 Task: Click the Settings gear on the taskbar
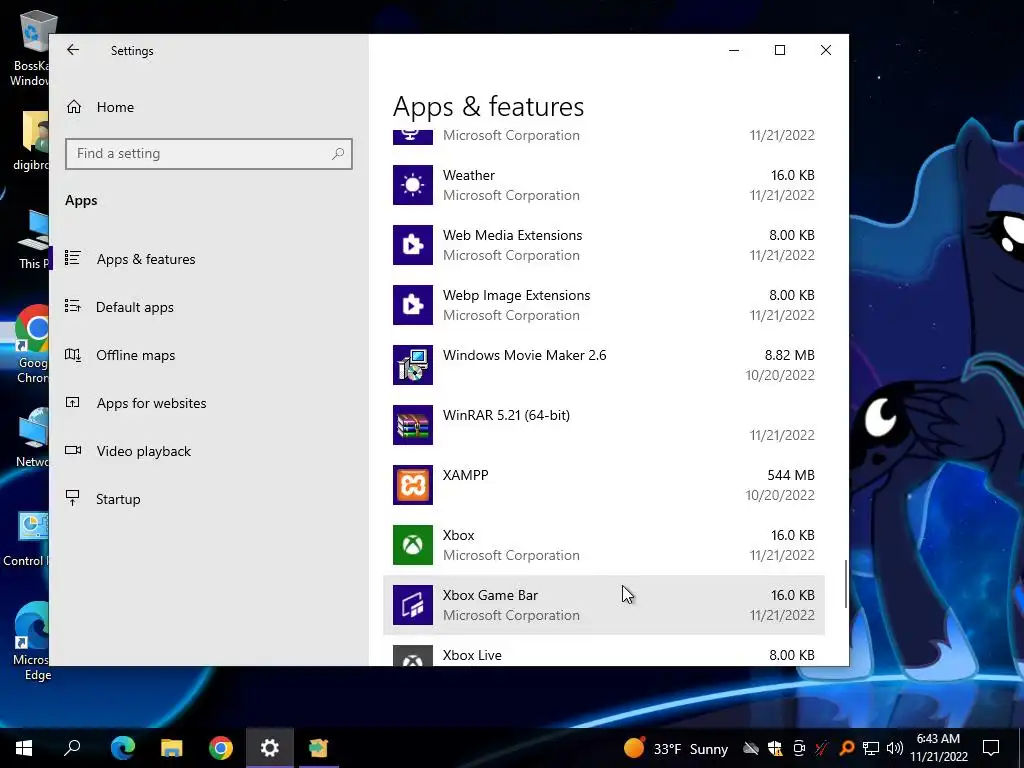point(270,748)
